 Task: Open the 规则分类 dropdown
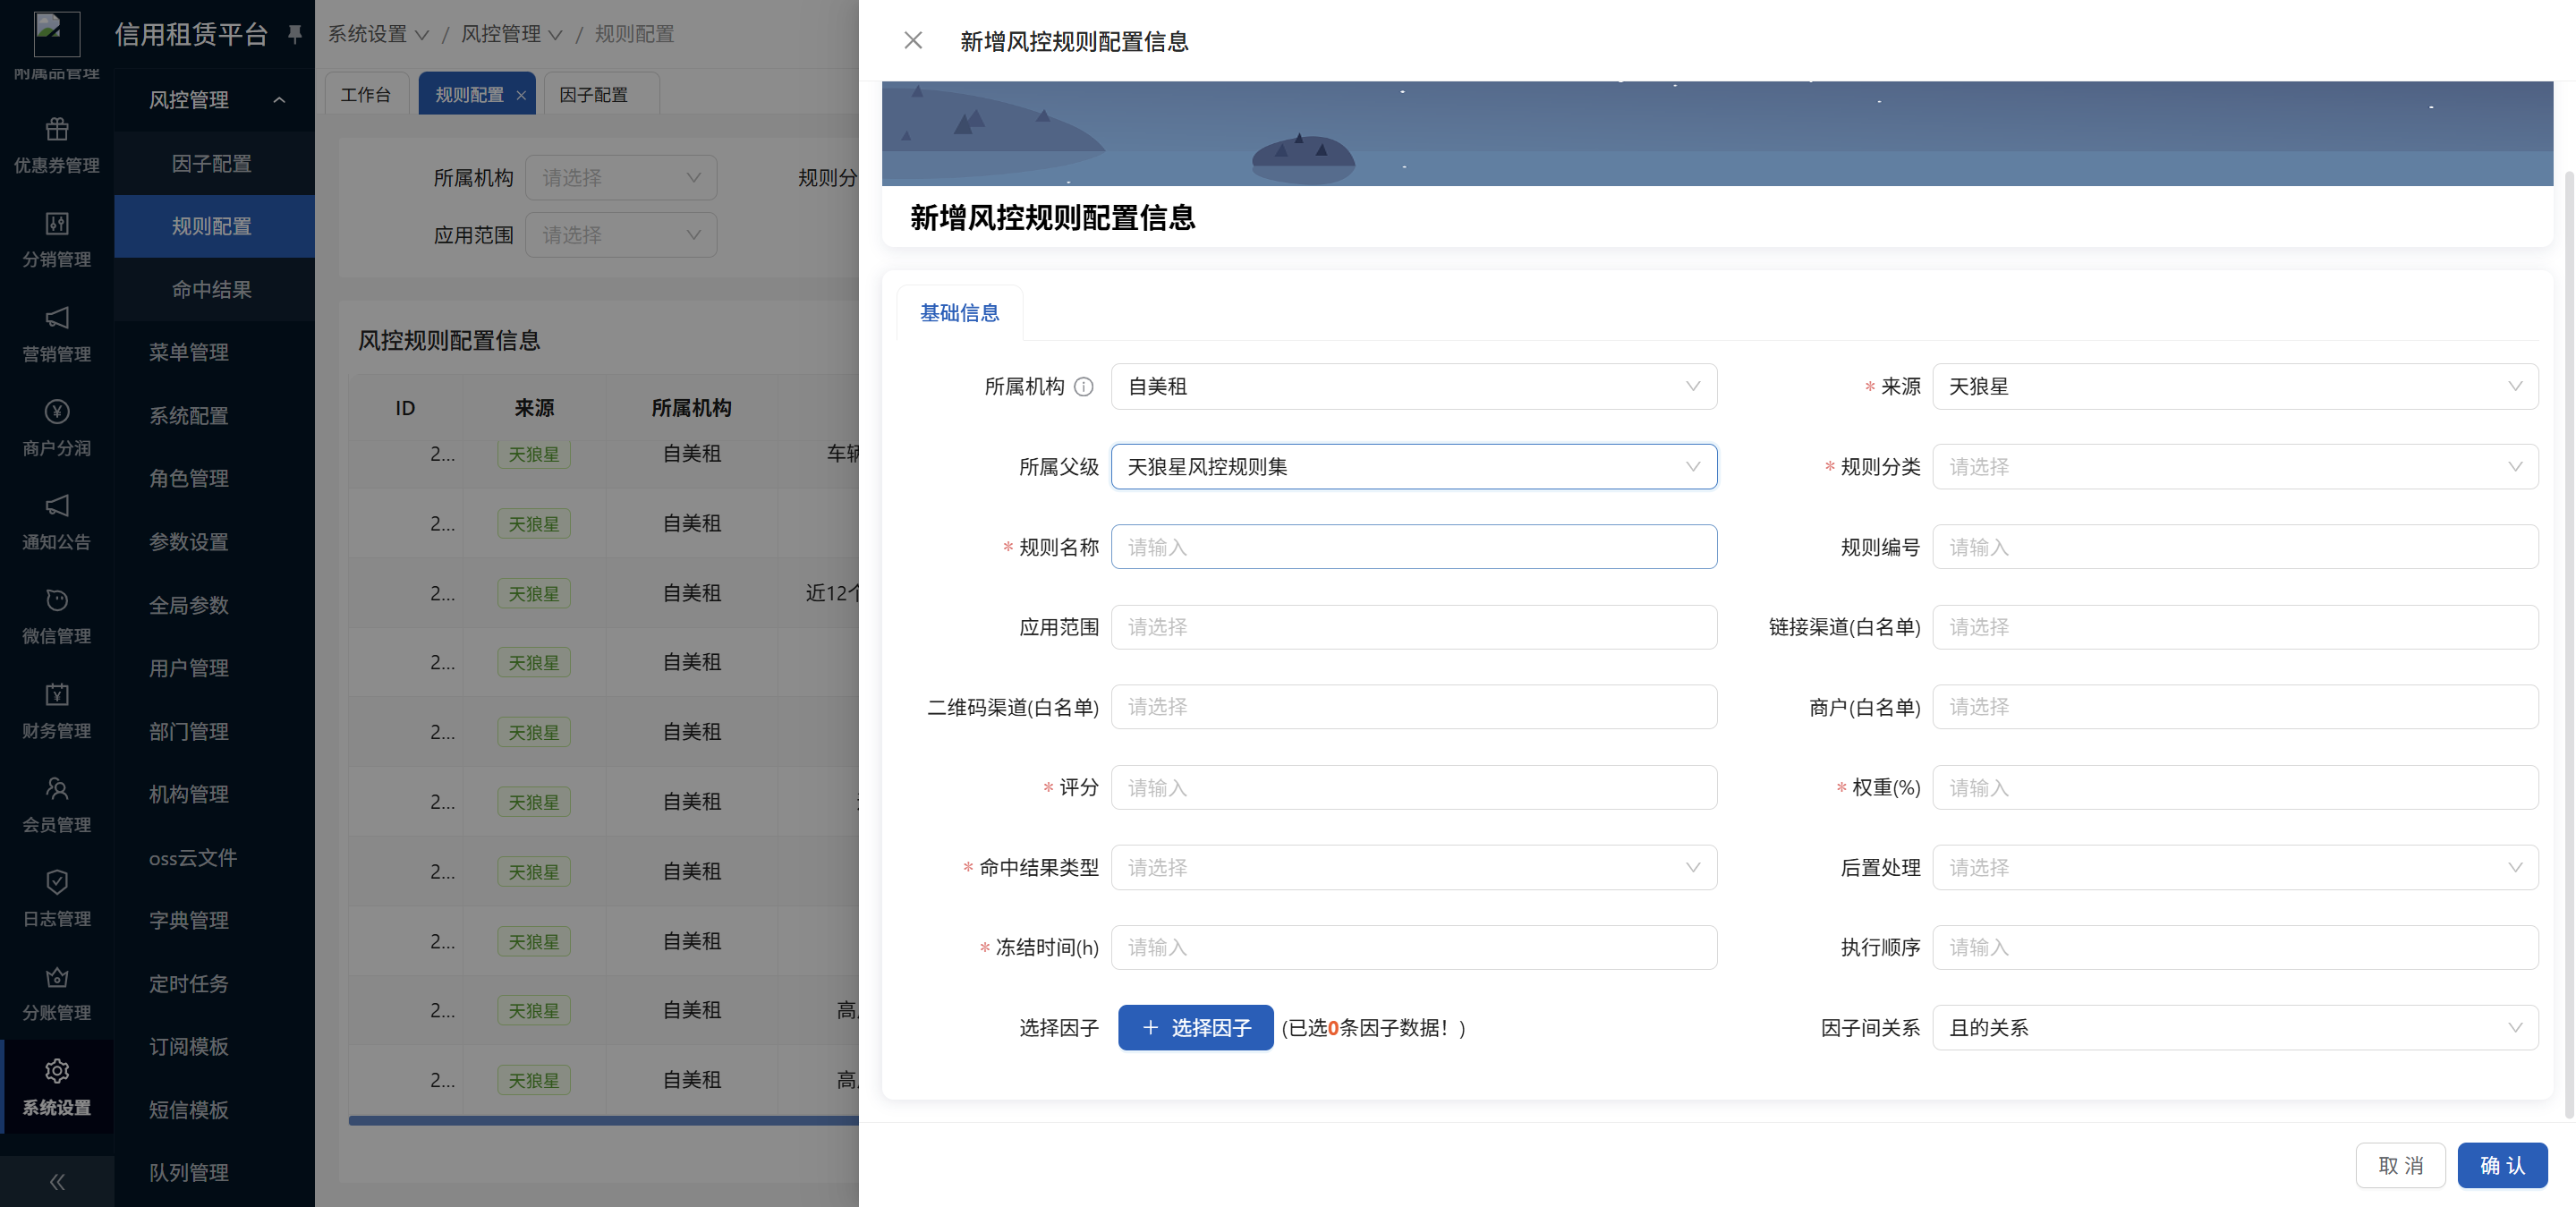pos(2235,467)
